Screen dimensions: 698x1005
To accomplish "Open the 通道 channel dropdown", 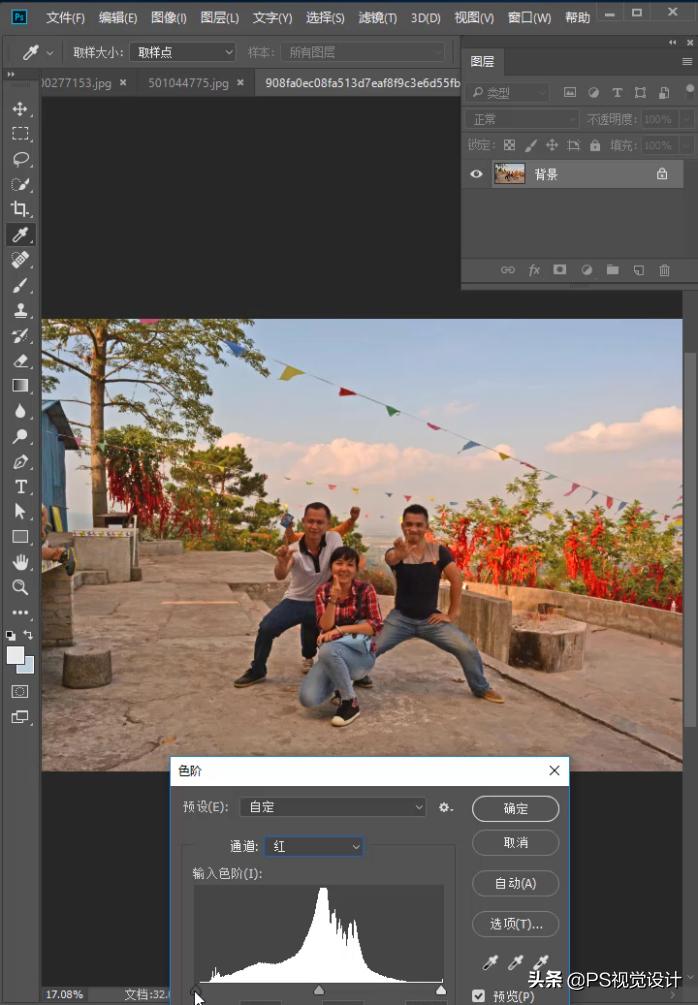I will [314, 846].
